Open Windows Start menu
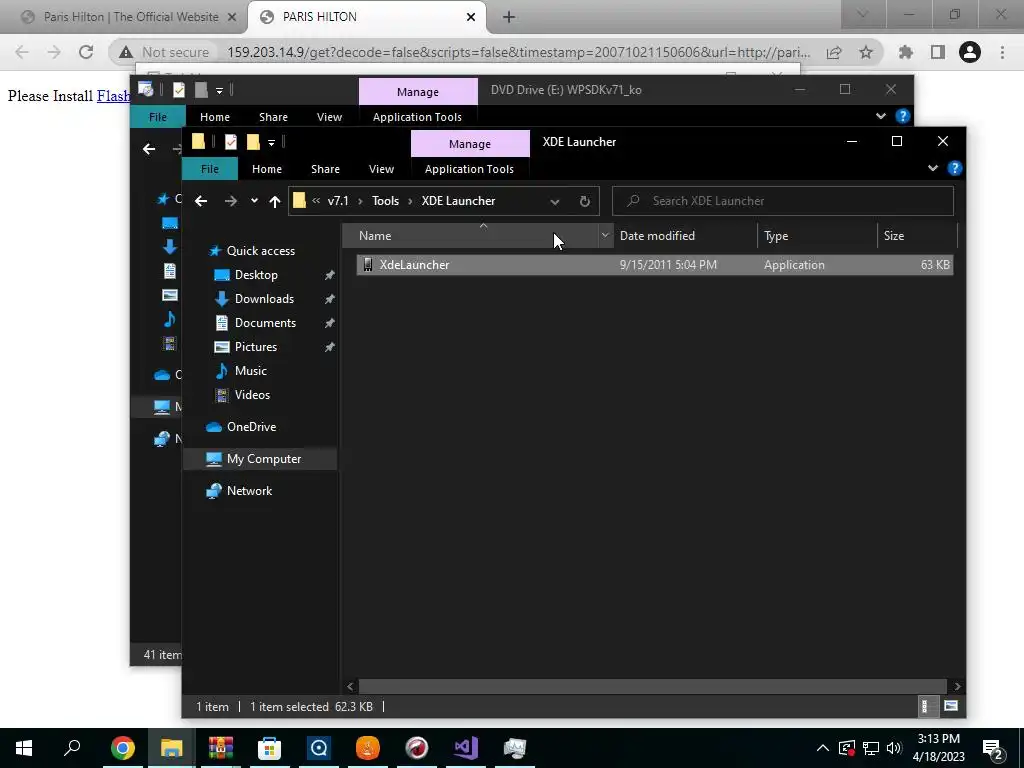Image resolution: width=1024 pixels, height=768 pixels. 24,748
